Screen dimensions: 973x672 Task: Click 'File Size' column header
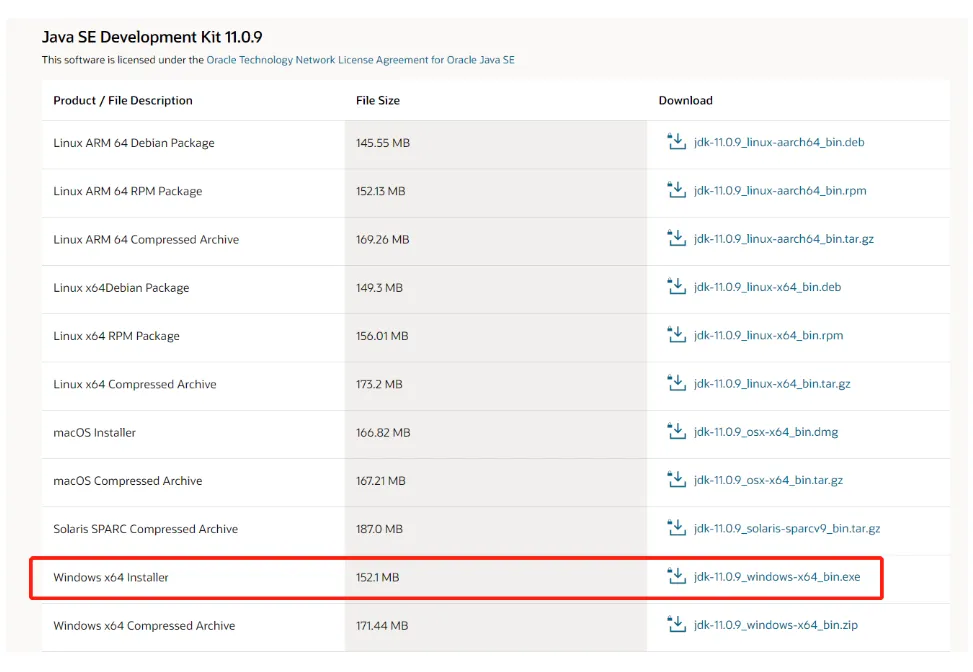pyautogui.click(x=378, y=101)
